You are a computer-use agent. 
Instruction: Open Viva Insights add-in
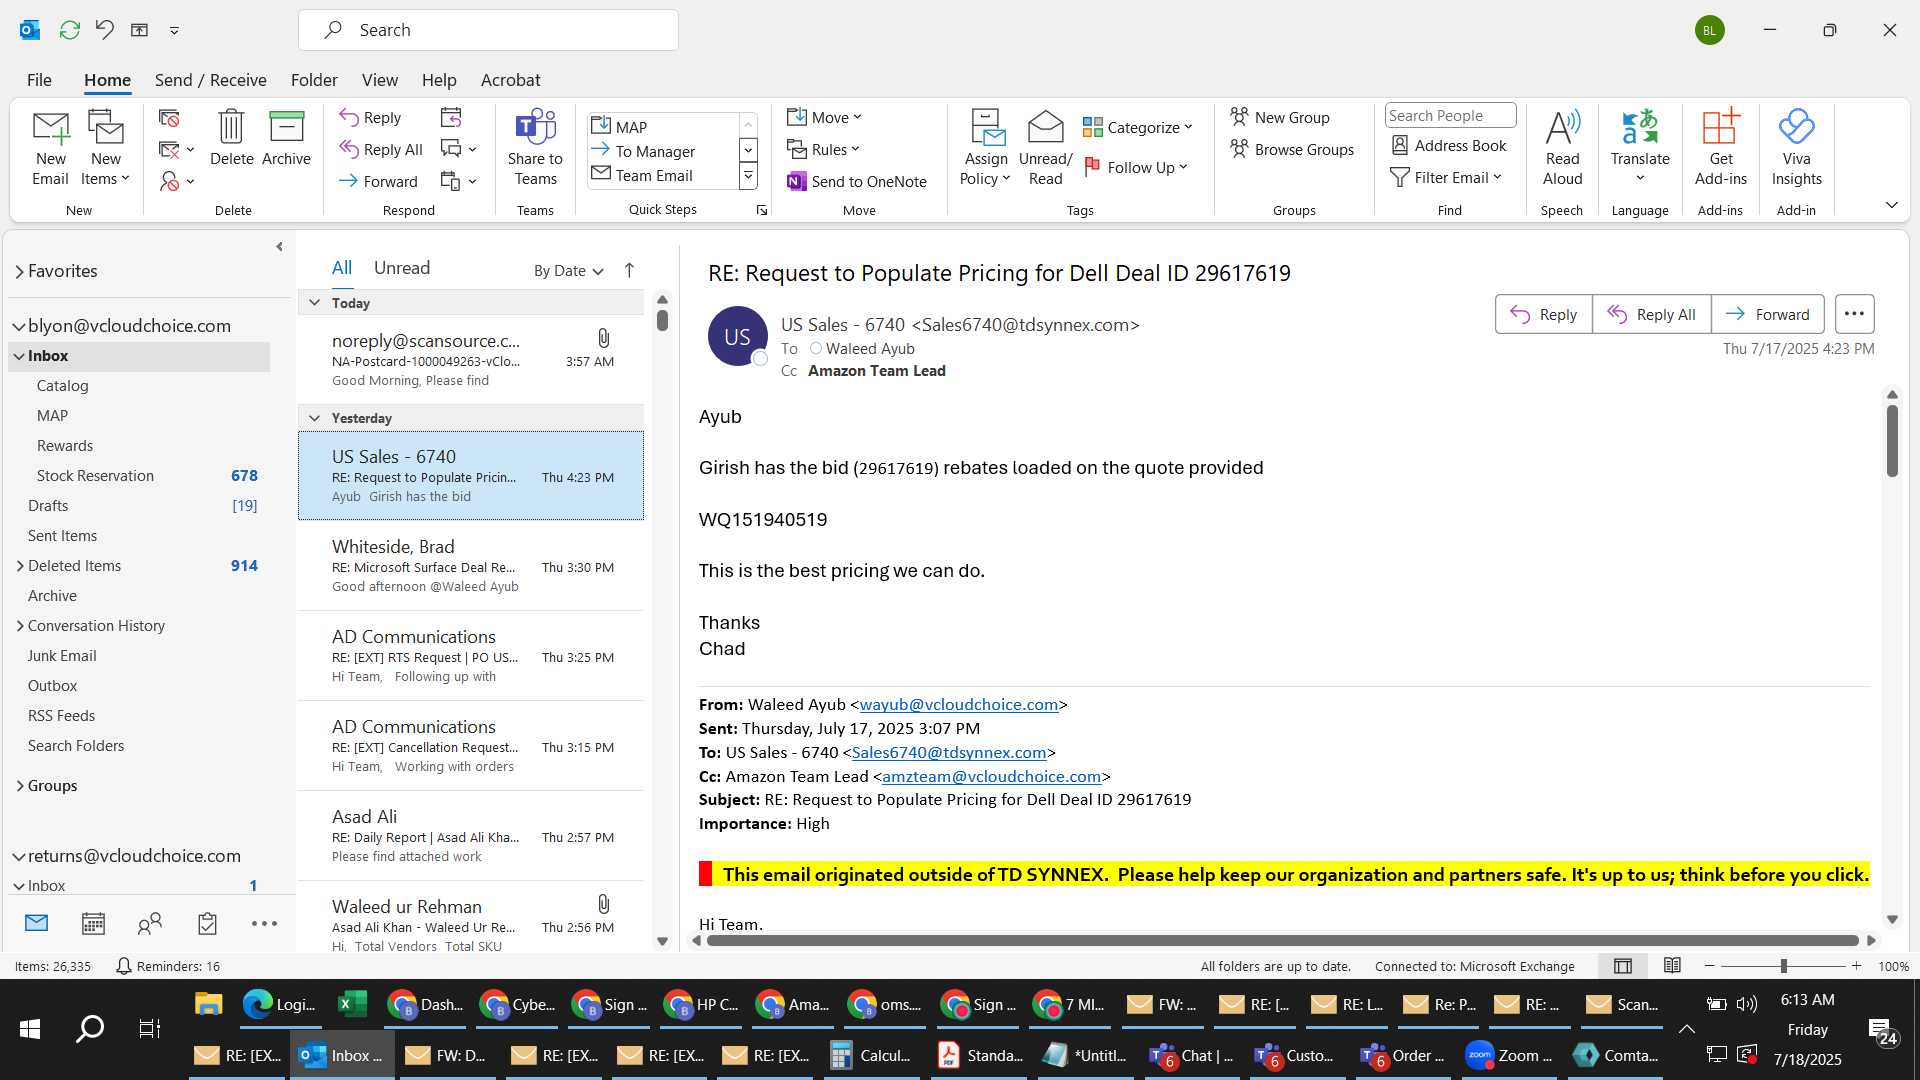click(x=1796, y=148)
